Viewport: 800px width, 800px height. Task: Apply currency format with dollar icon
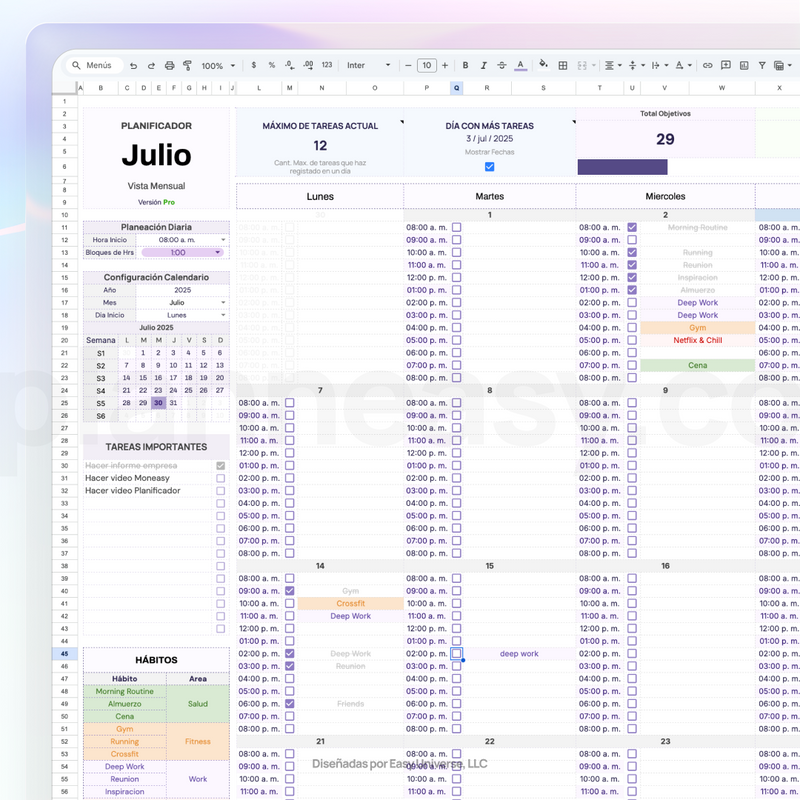point(254,66)
